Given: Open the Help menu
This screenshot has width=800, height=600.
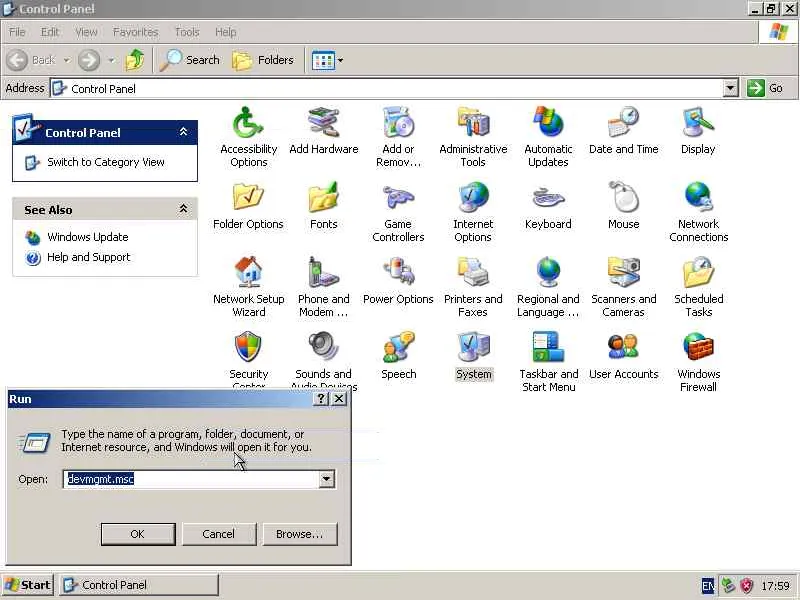Looking at the screenshot, I should point(225,32).
